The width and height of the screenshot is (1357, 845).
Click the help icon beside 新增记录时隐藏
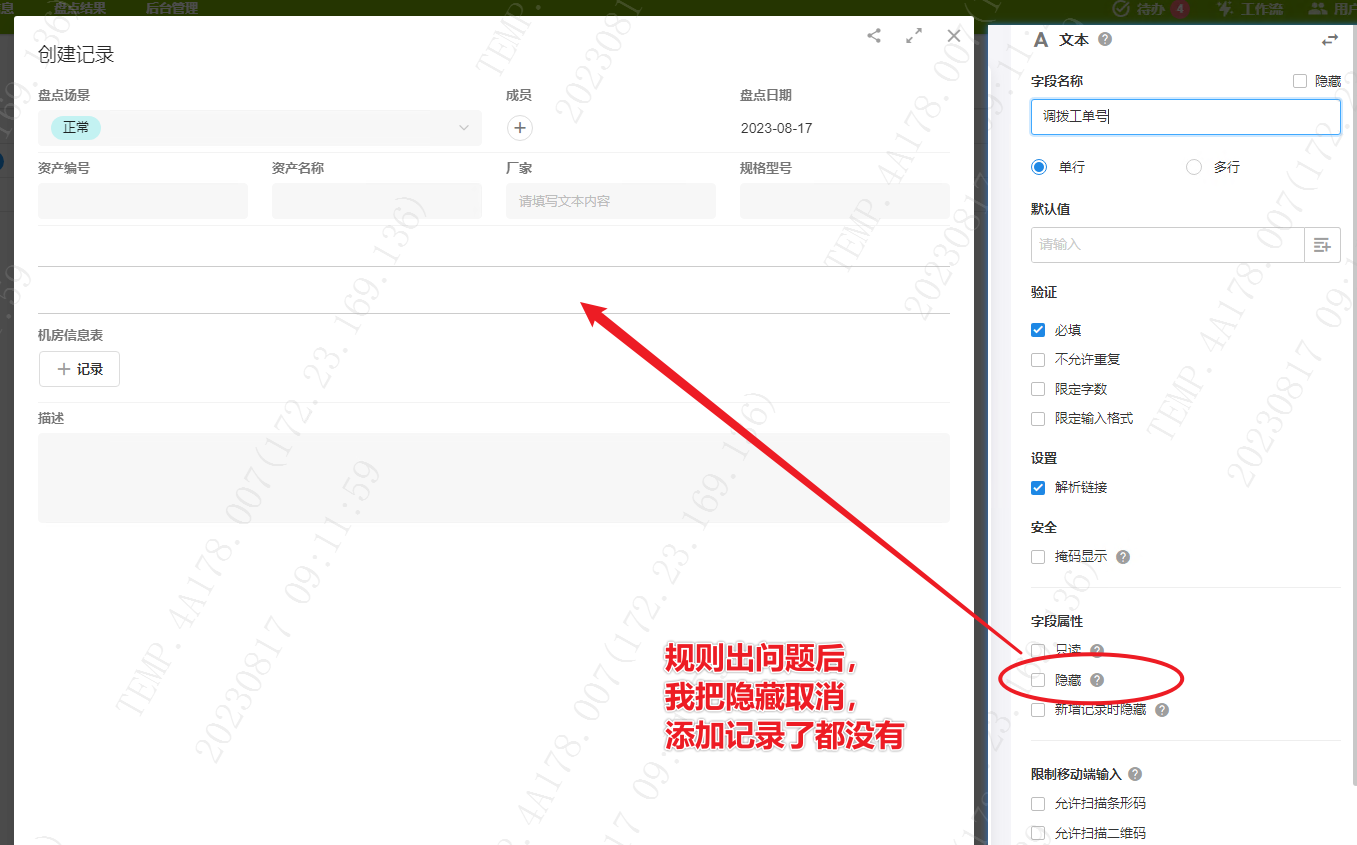(x=1162, y=710)
